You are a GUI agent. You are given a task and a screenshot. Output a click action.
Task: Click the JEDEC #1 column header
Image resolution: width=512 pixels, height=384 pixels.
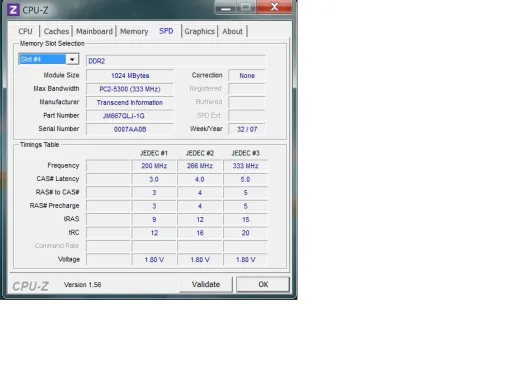[x=154, y=153]
